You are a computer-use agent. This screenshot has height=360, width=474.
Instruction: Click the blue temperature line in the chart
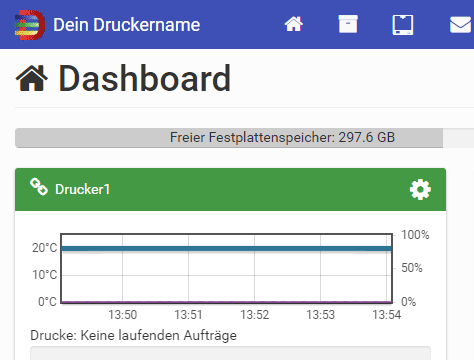point(226,248)
